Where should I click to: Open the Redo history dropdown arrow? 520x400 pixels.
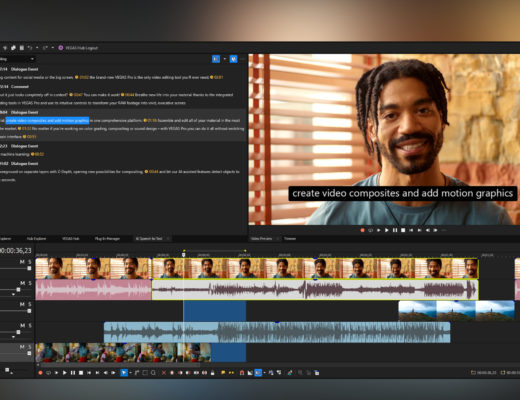click(53, 48)
